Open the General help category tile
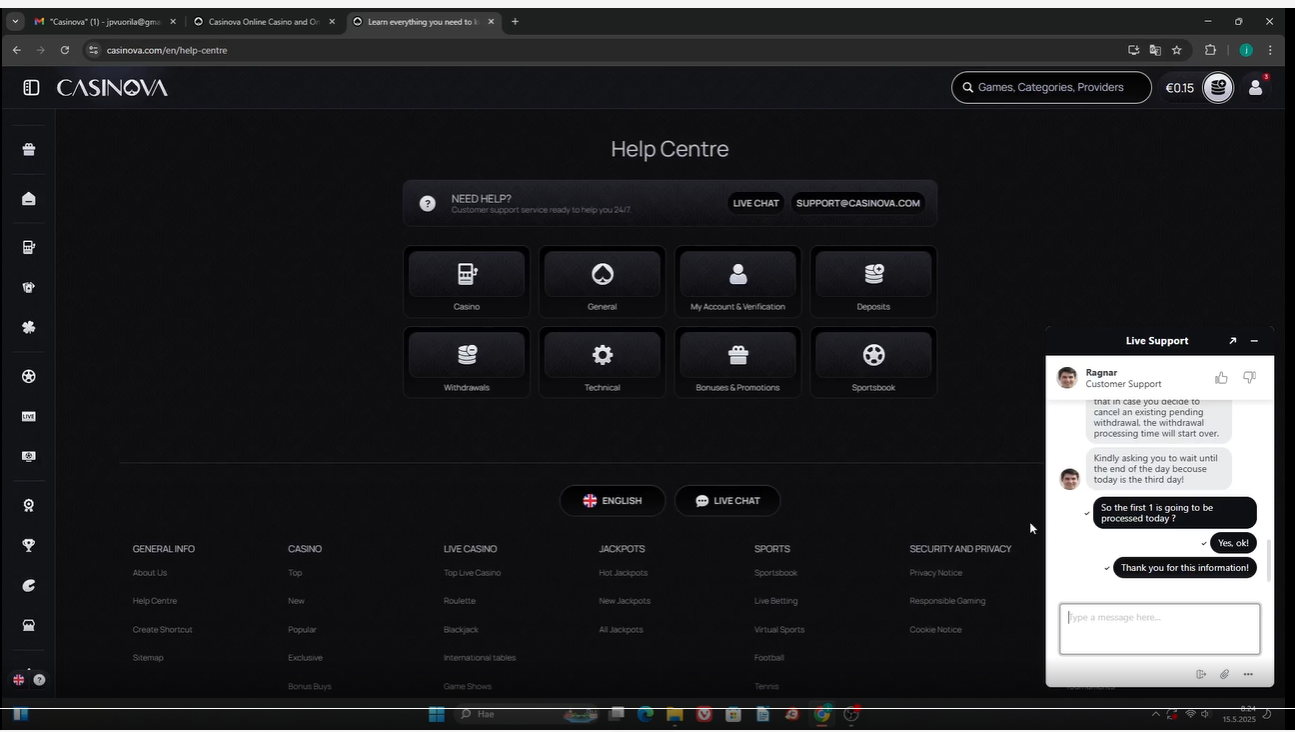 point(602,281)
